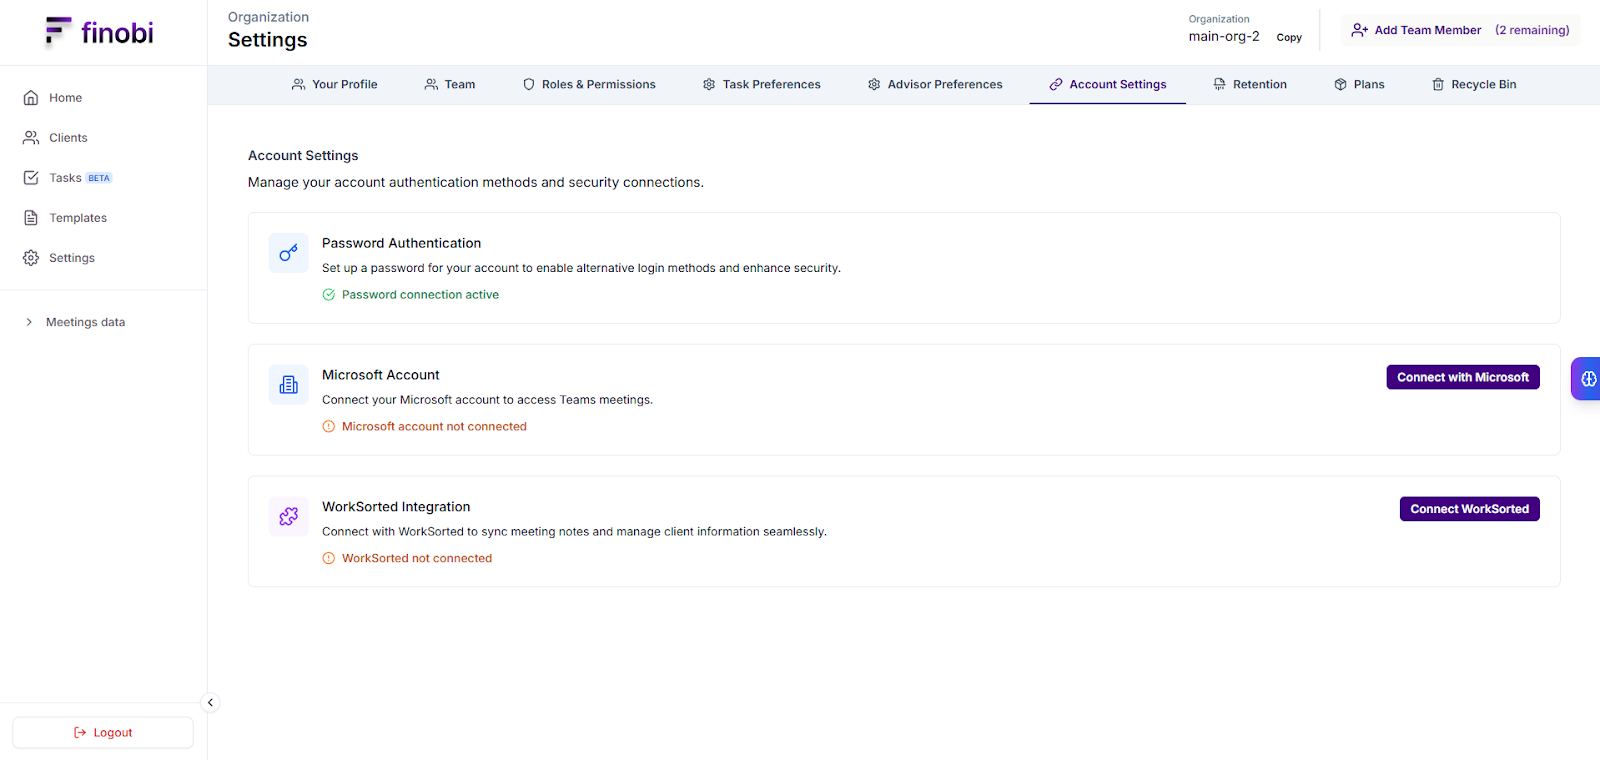Open the Recycle Bin tab
This screenshot has height=760, width=1600.
click(1474, 85)
